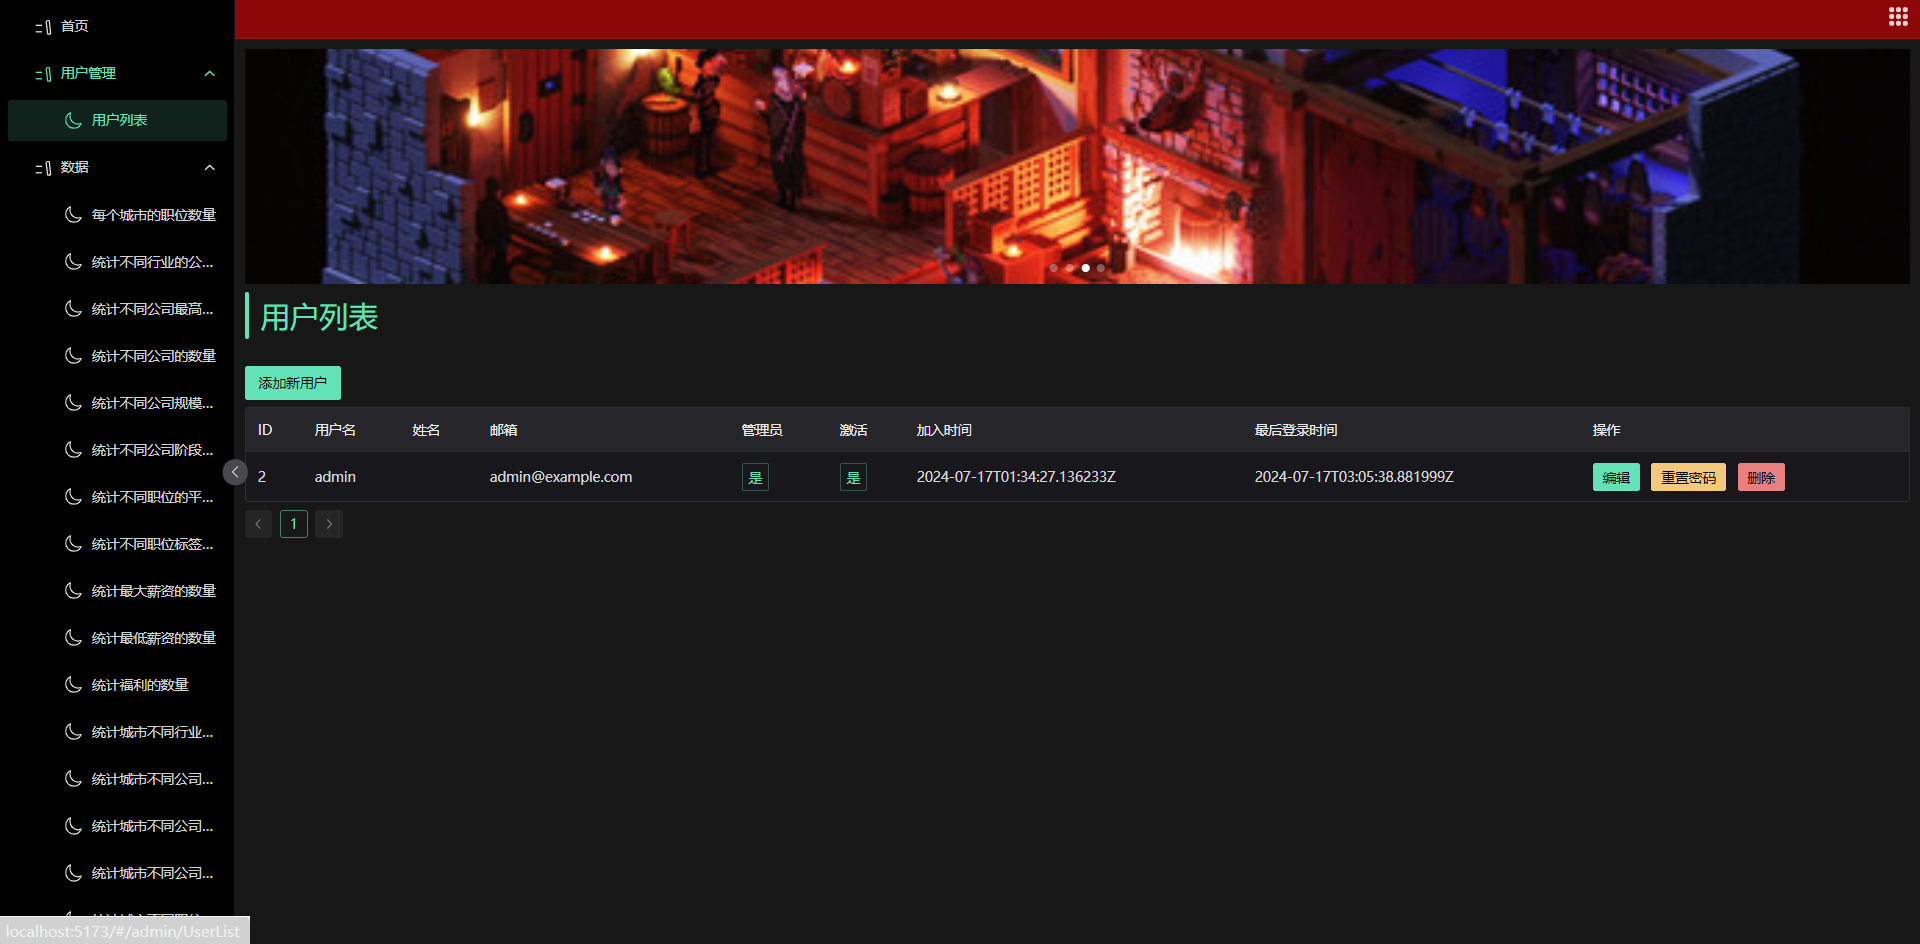Click the moon icon beside 每个城市的职位数量
This screenshot has width=1920, height=944.
(x=73, y=215)
